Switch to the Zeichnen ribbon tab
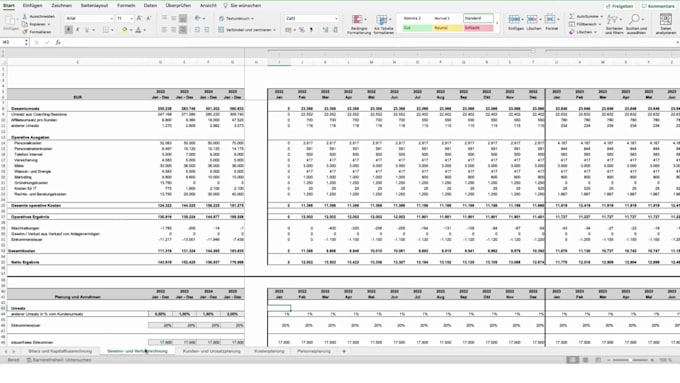The width and height of the screenshot is (680, 383). click(x=62, y=6)
